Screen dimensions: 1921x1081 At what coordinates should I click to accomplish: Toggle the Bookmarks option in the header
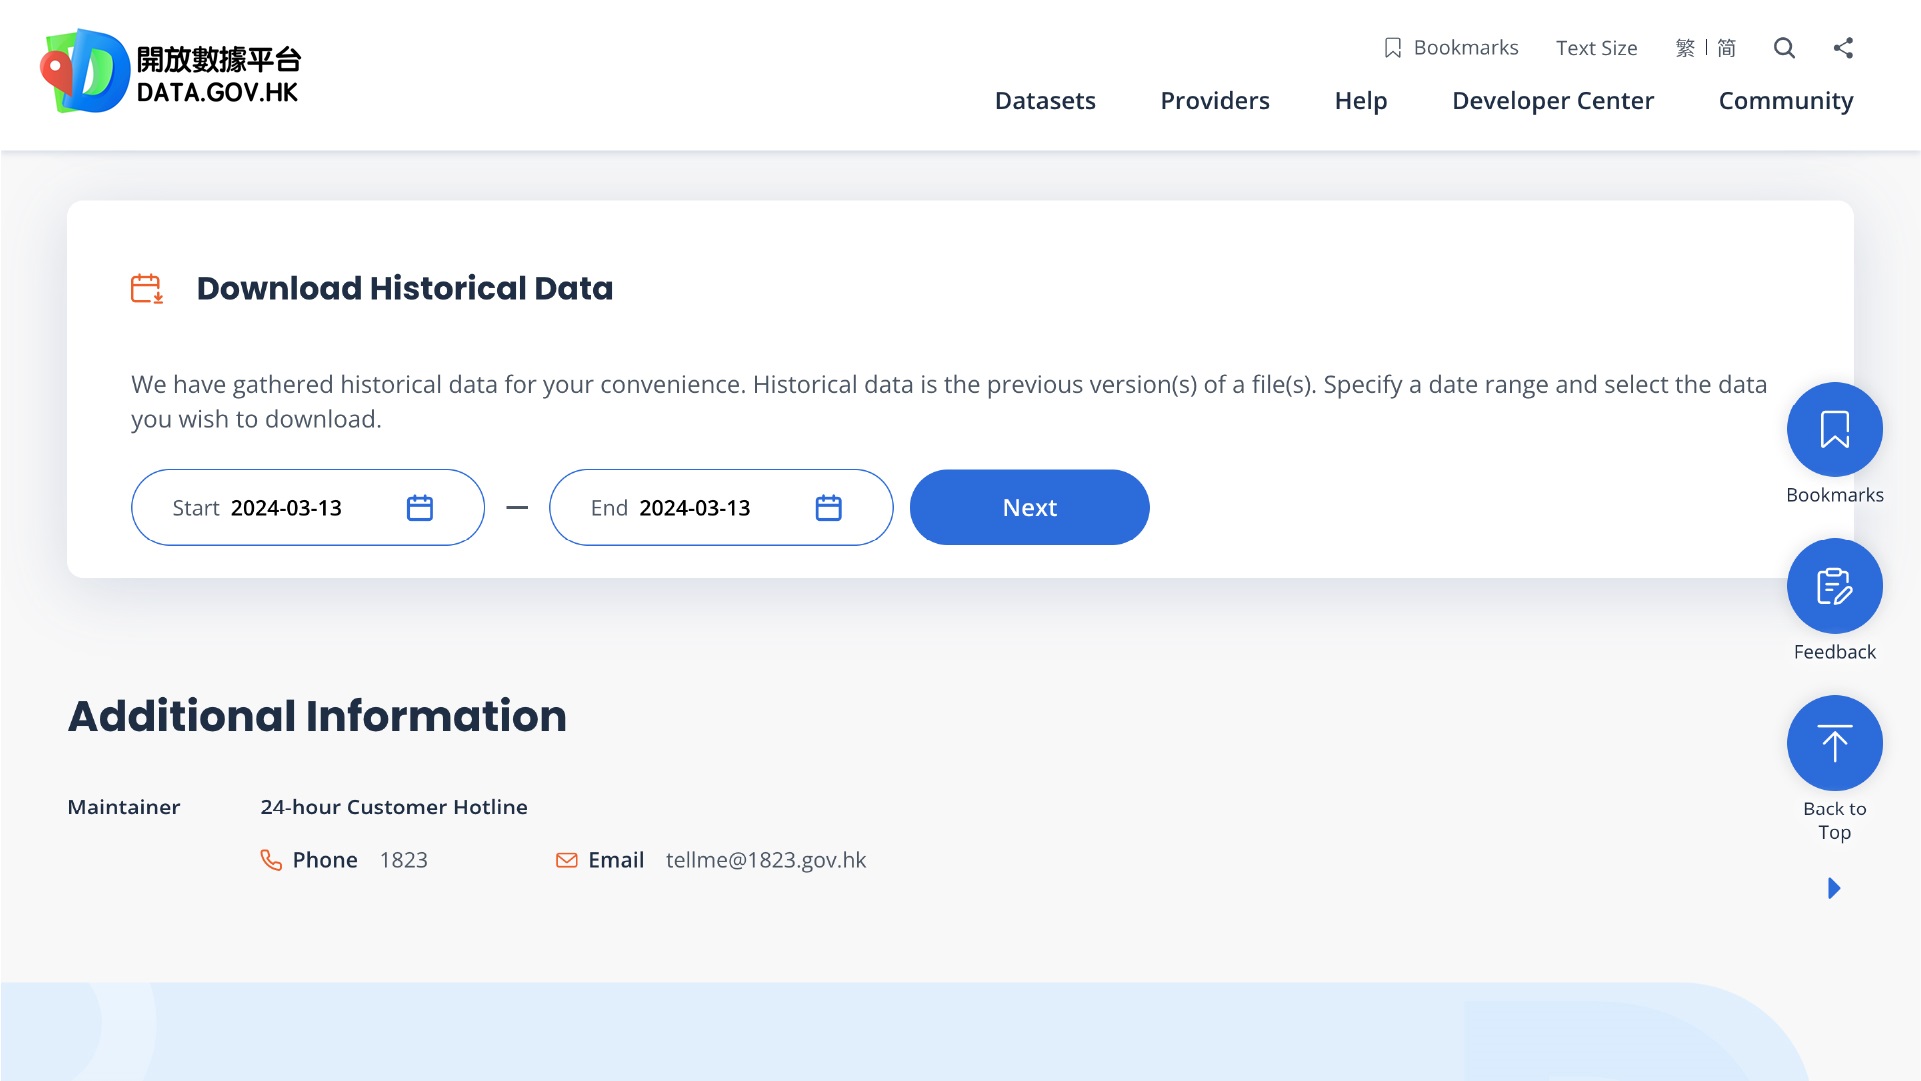[x=1450, y=48]
